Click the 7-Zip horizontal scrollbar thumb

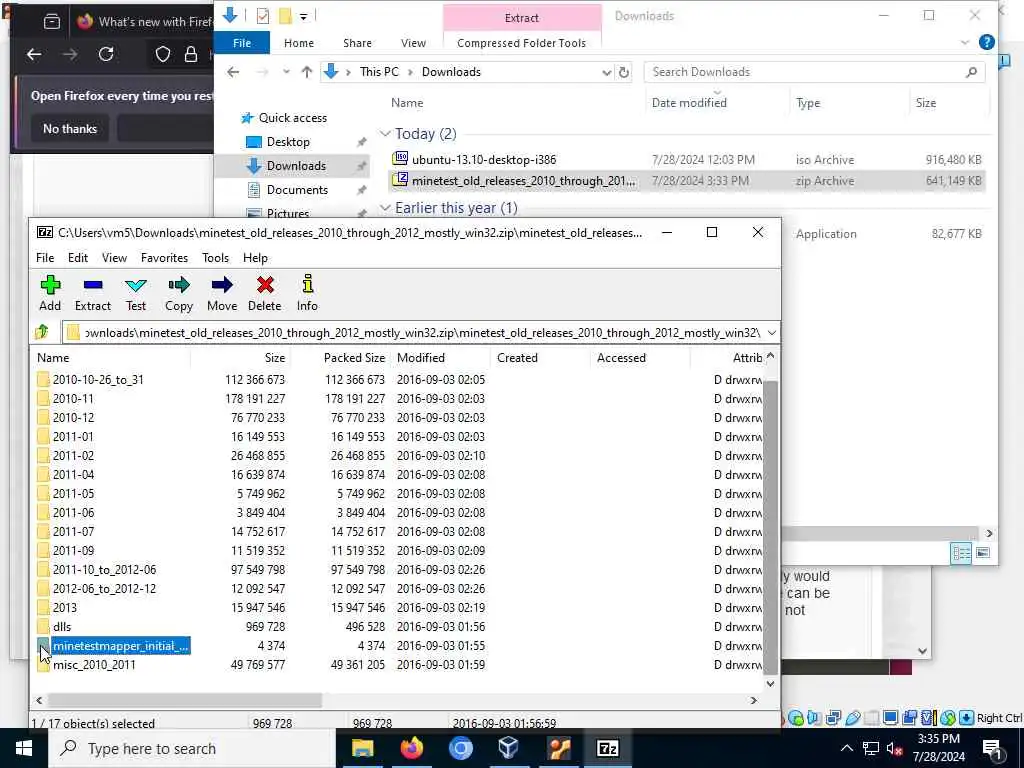click(x=185, y=700)
